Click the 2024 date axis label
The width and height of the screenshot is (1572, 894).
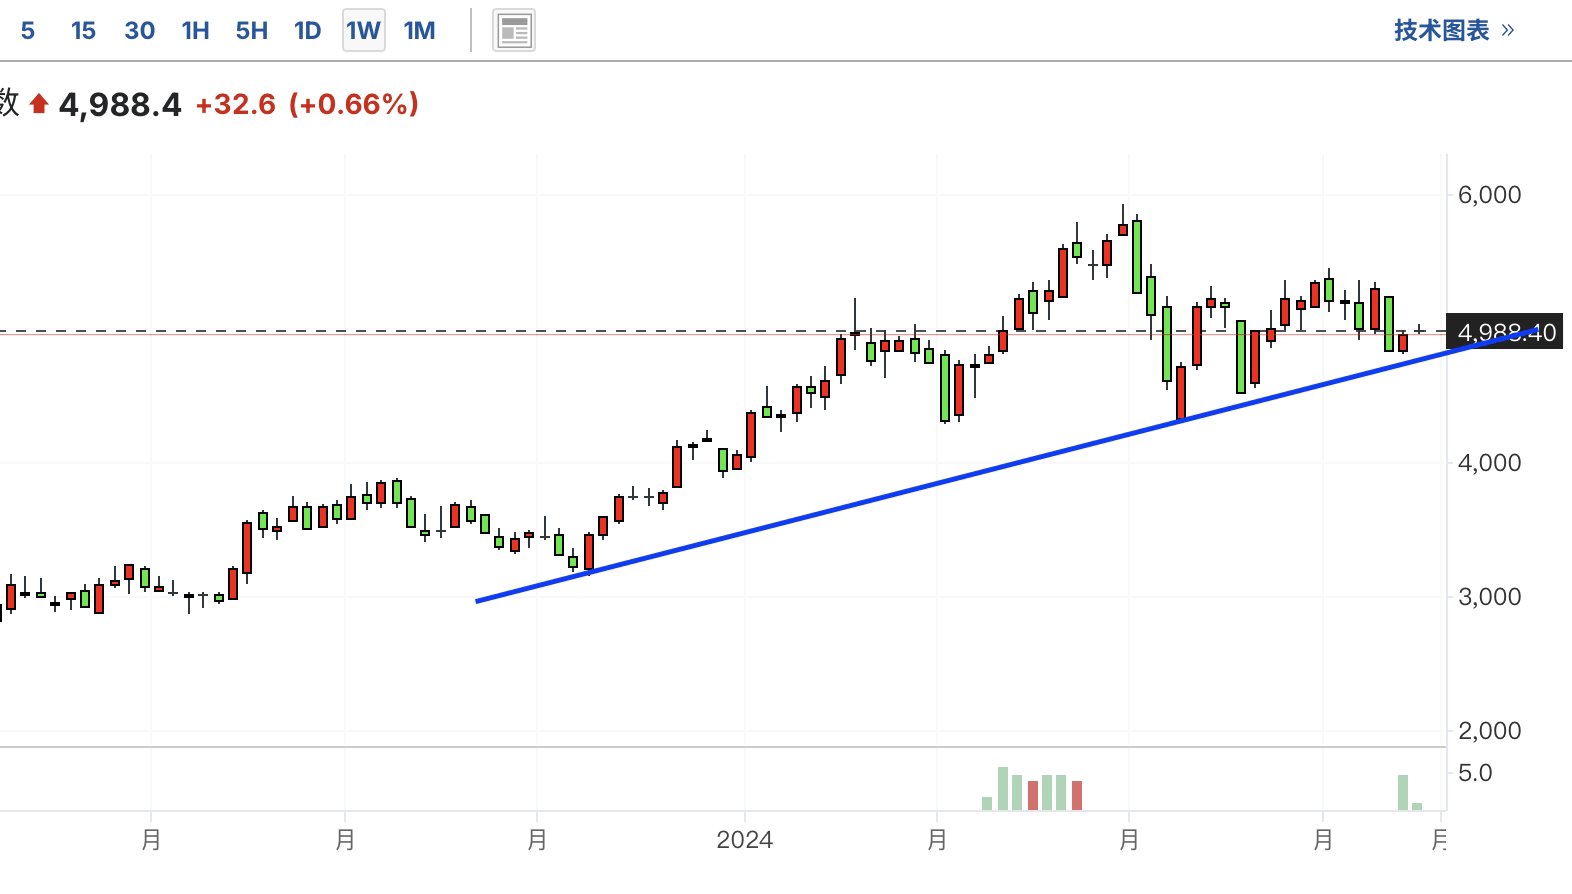[x=744, y=839]
